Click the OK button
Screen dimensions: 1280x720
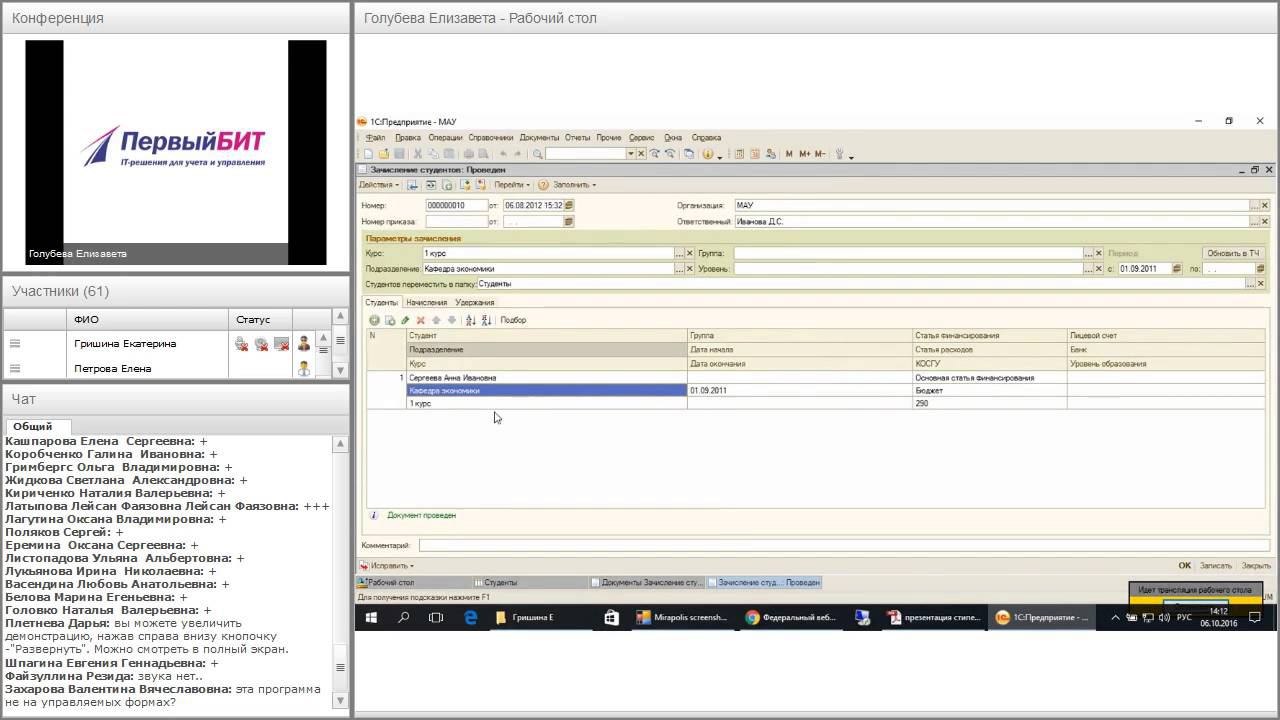tap(1184, 566)
